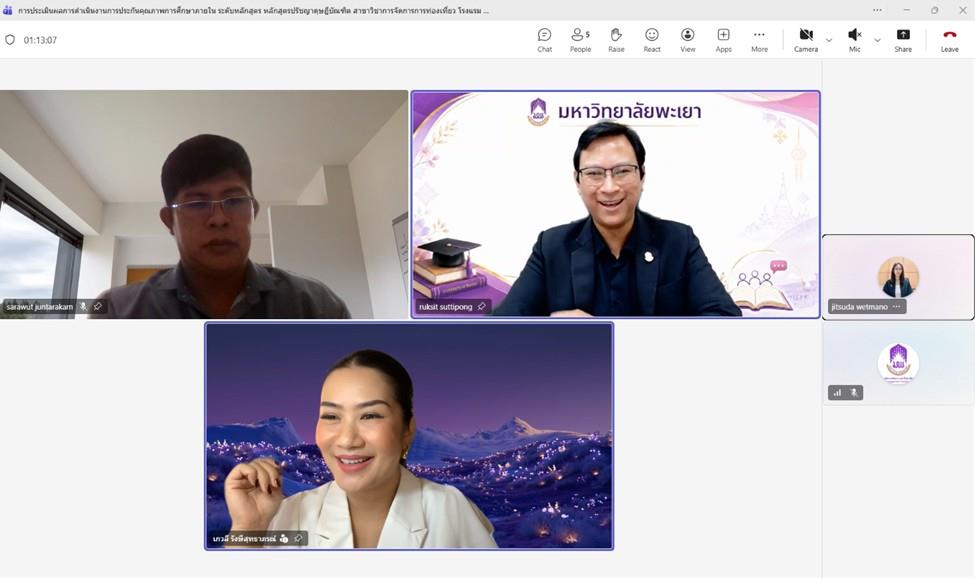Open the meeting Chat panel
This screenshot has height=579, width=975.
pyautogui.click(x=544, y=40)
